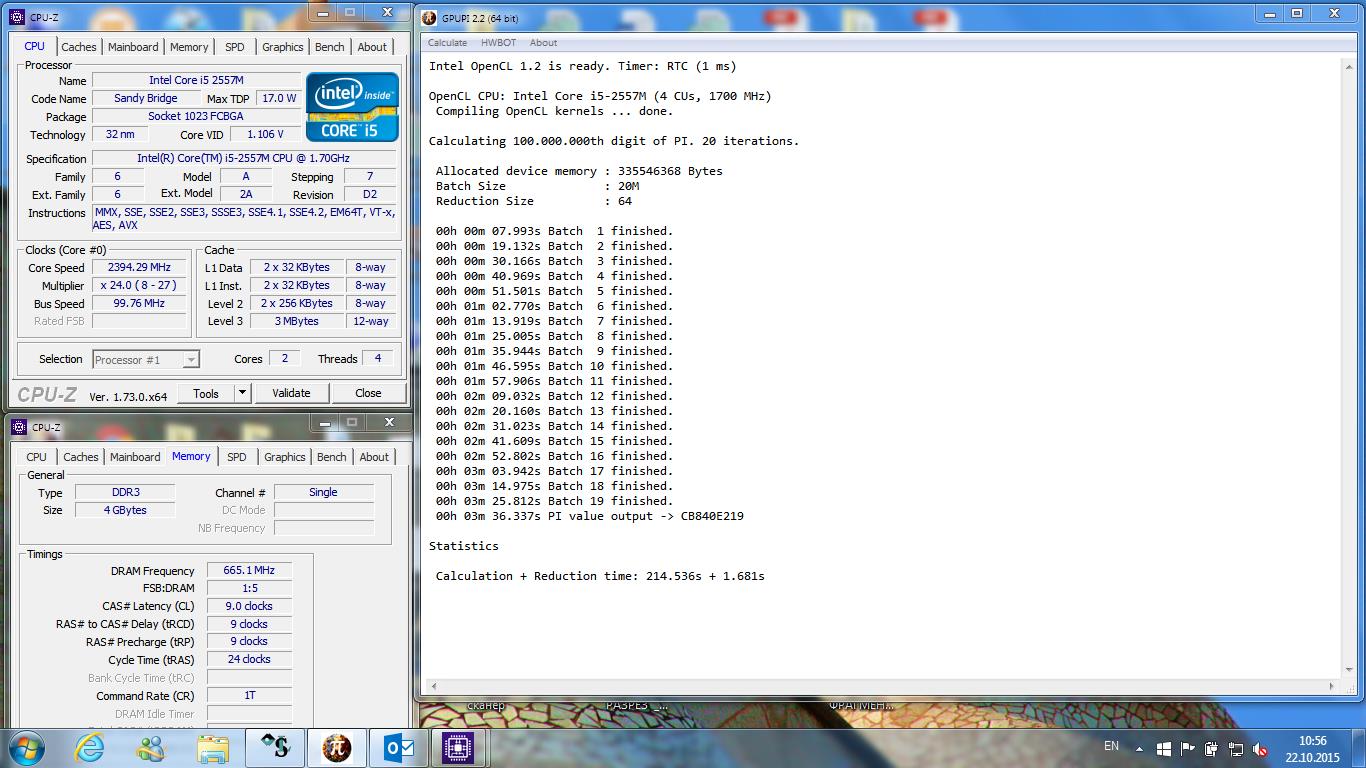Click the GPUPI title bar icon

point(429,17)
